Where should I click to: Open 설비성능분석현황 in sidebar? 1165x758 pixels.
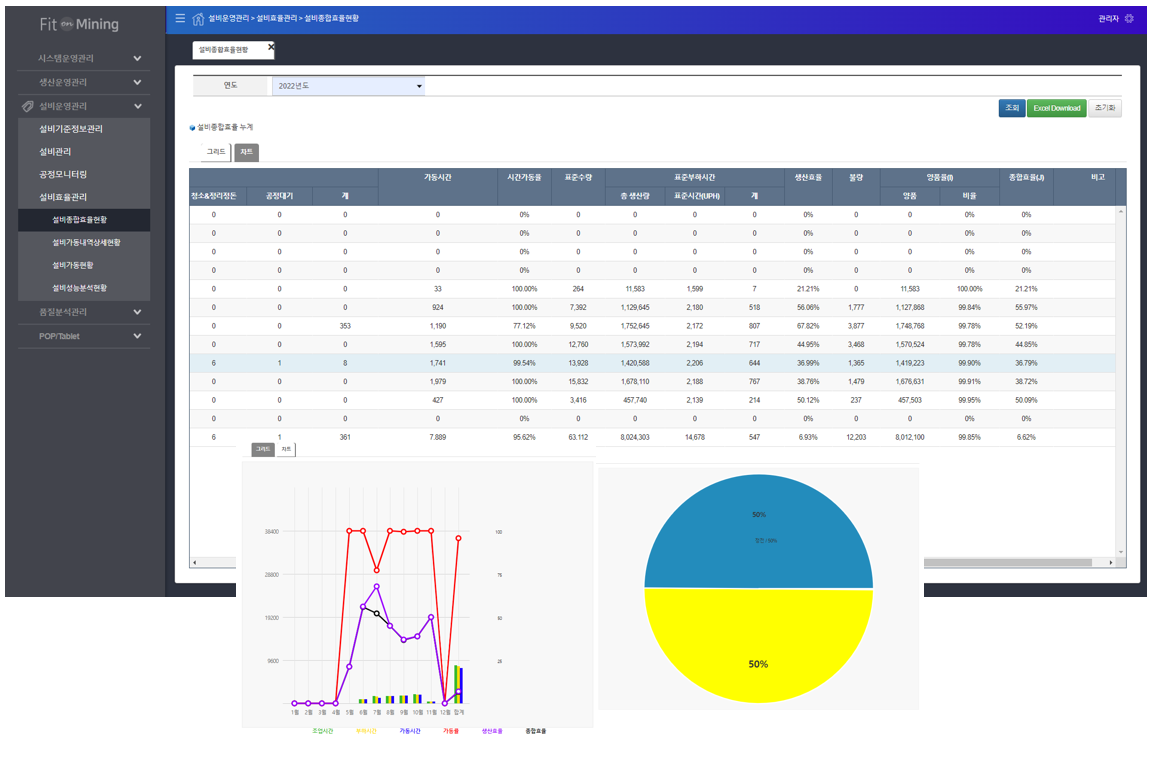pos(86,288)
